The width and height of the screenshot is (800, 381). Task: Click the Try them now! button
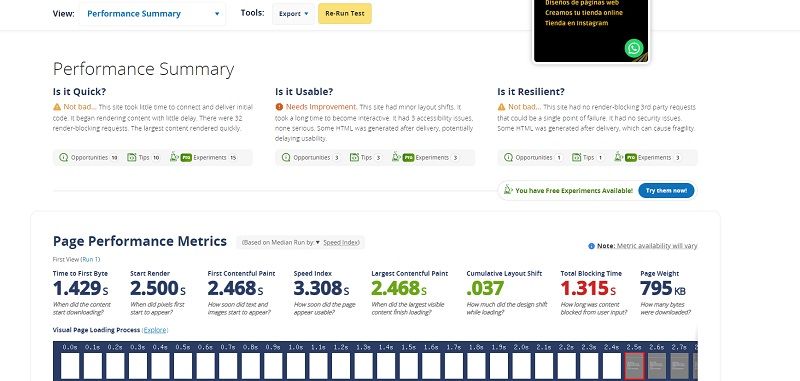click(x=666, y=191)
